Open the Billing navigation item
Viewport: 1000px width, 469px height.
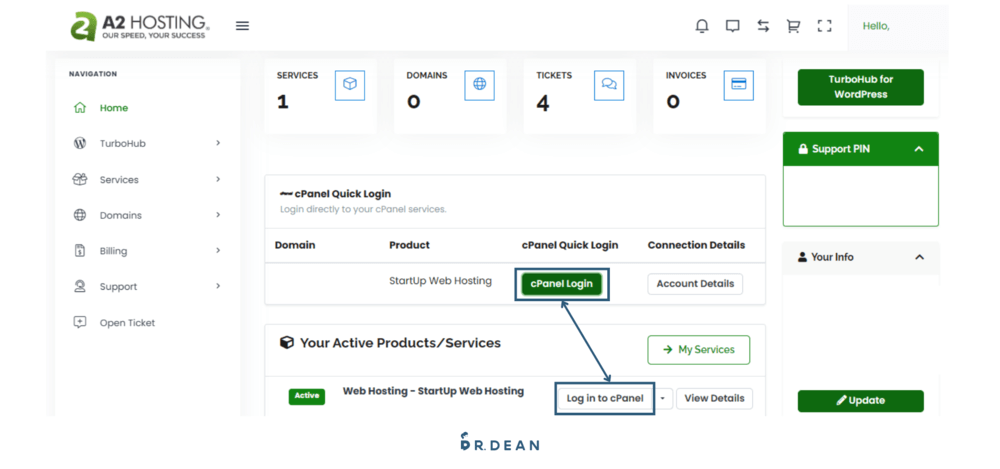113,251
